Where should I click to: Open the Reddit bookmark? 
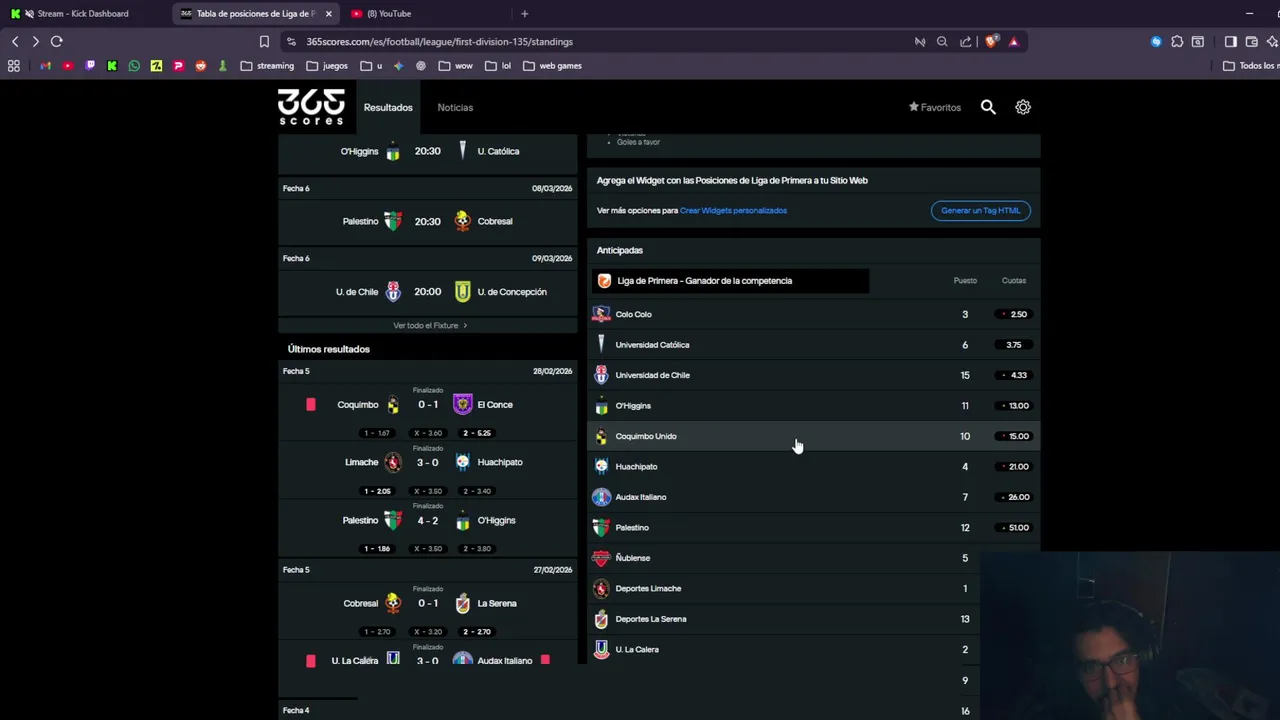201,66
